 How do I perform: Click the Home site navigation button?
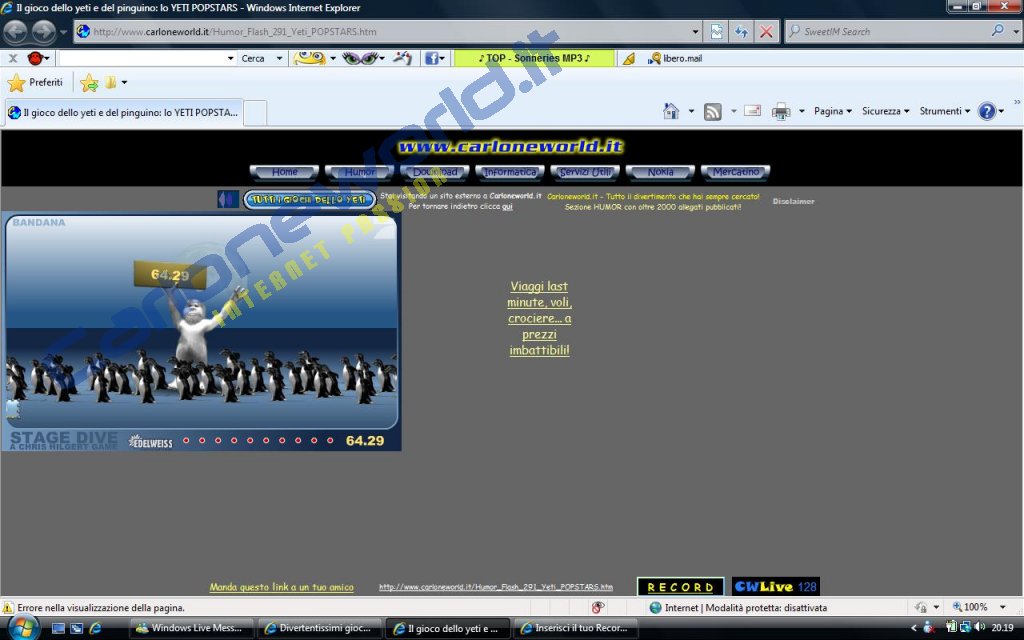click(x=285, y=172)
